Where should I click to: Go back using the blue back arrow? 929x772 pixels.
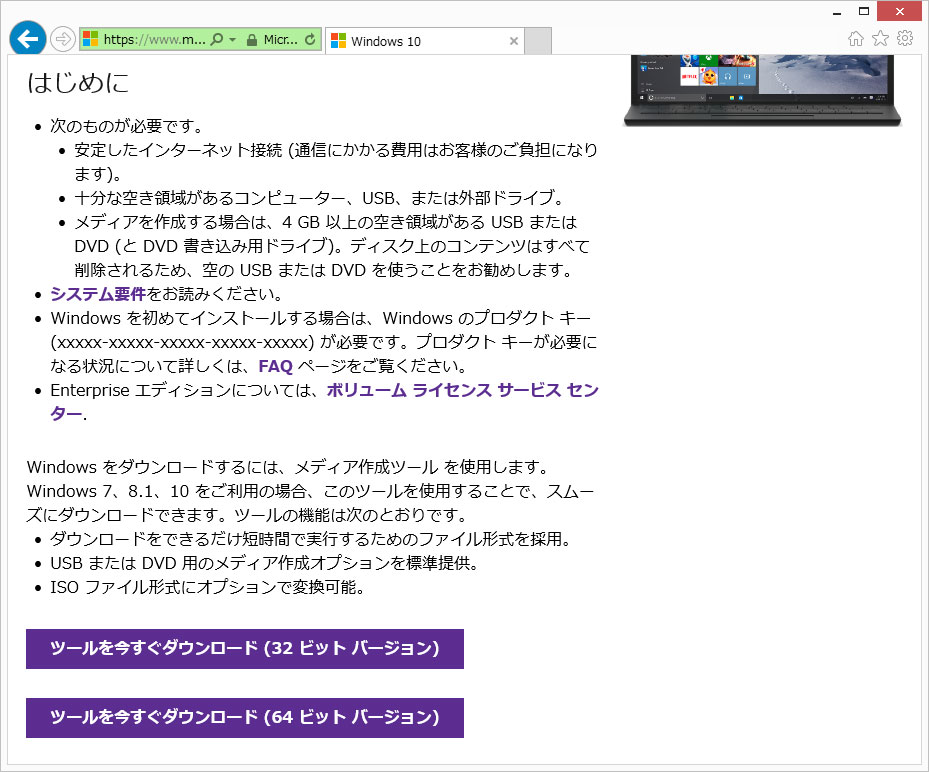(x=28, y=39)
